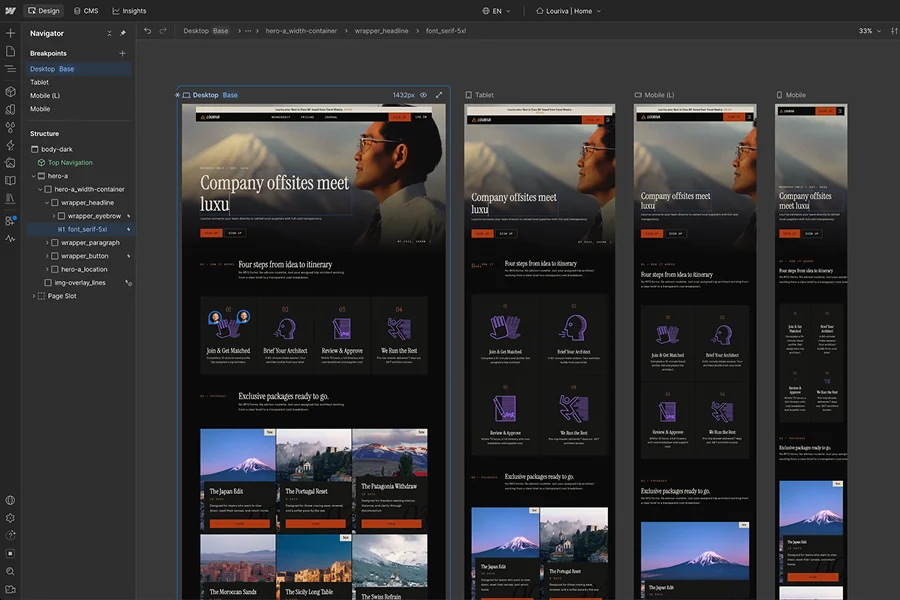Undo the last action
900x600 pixels.
point(148,31)
